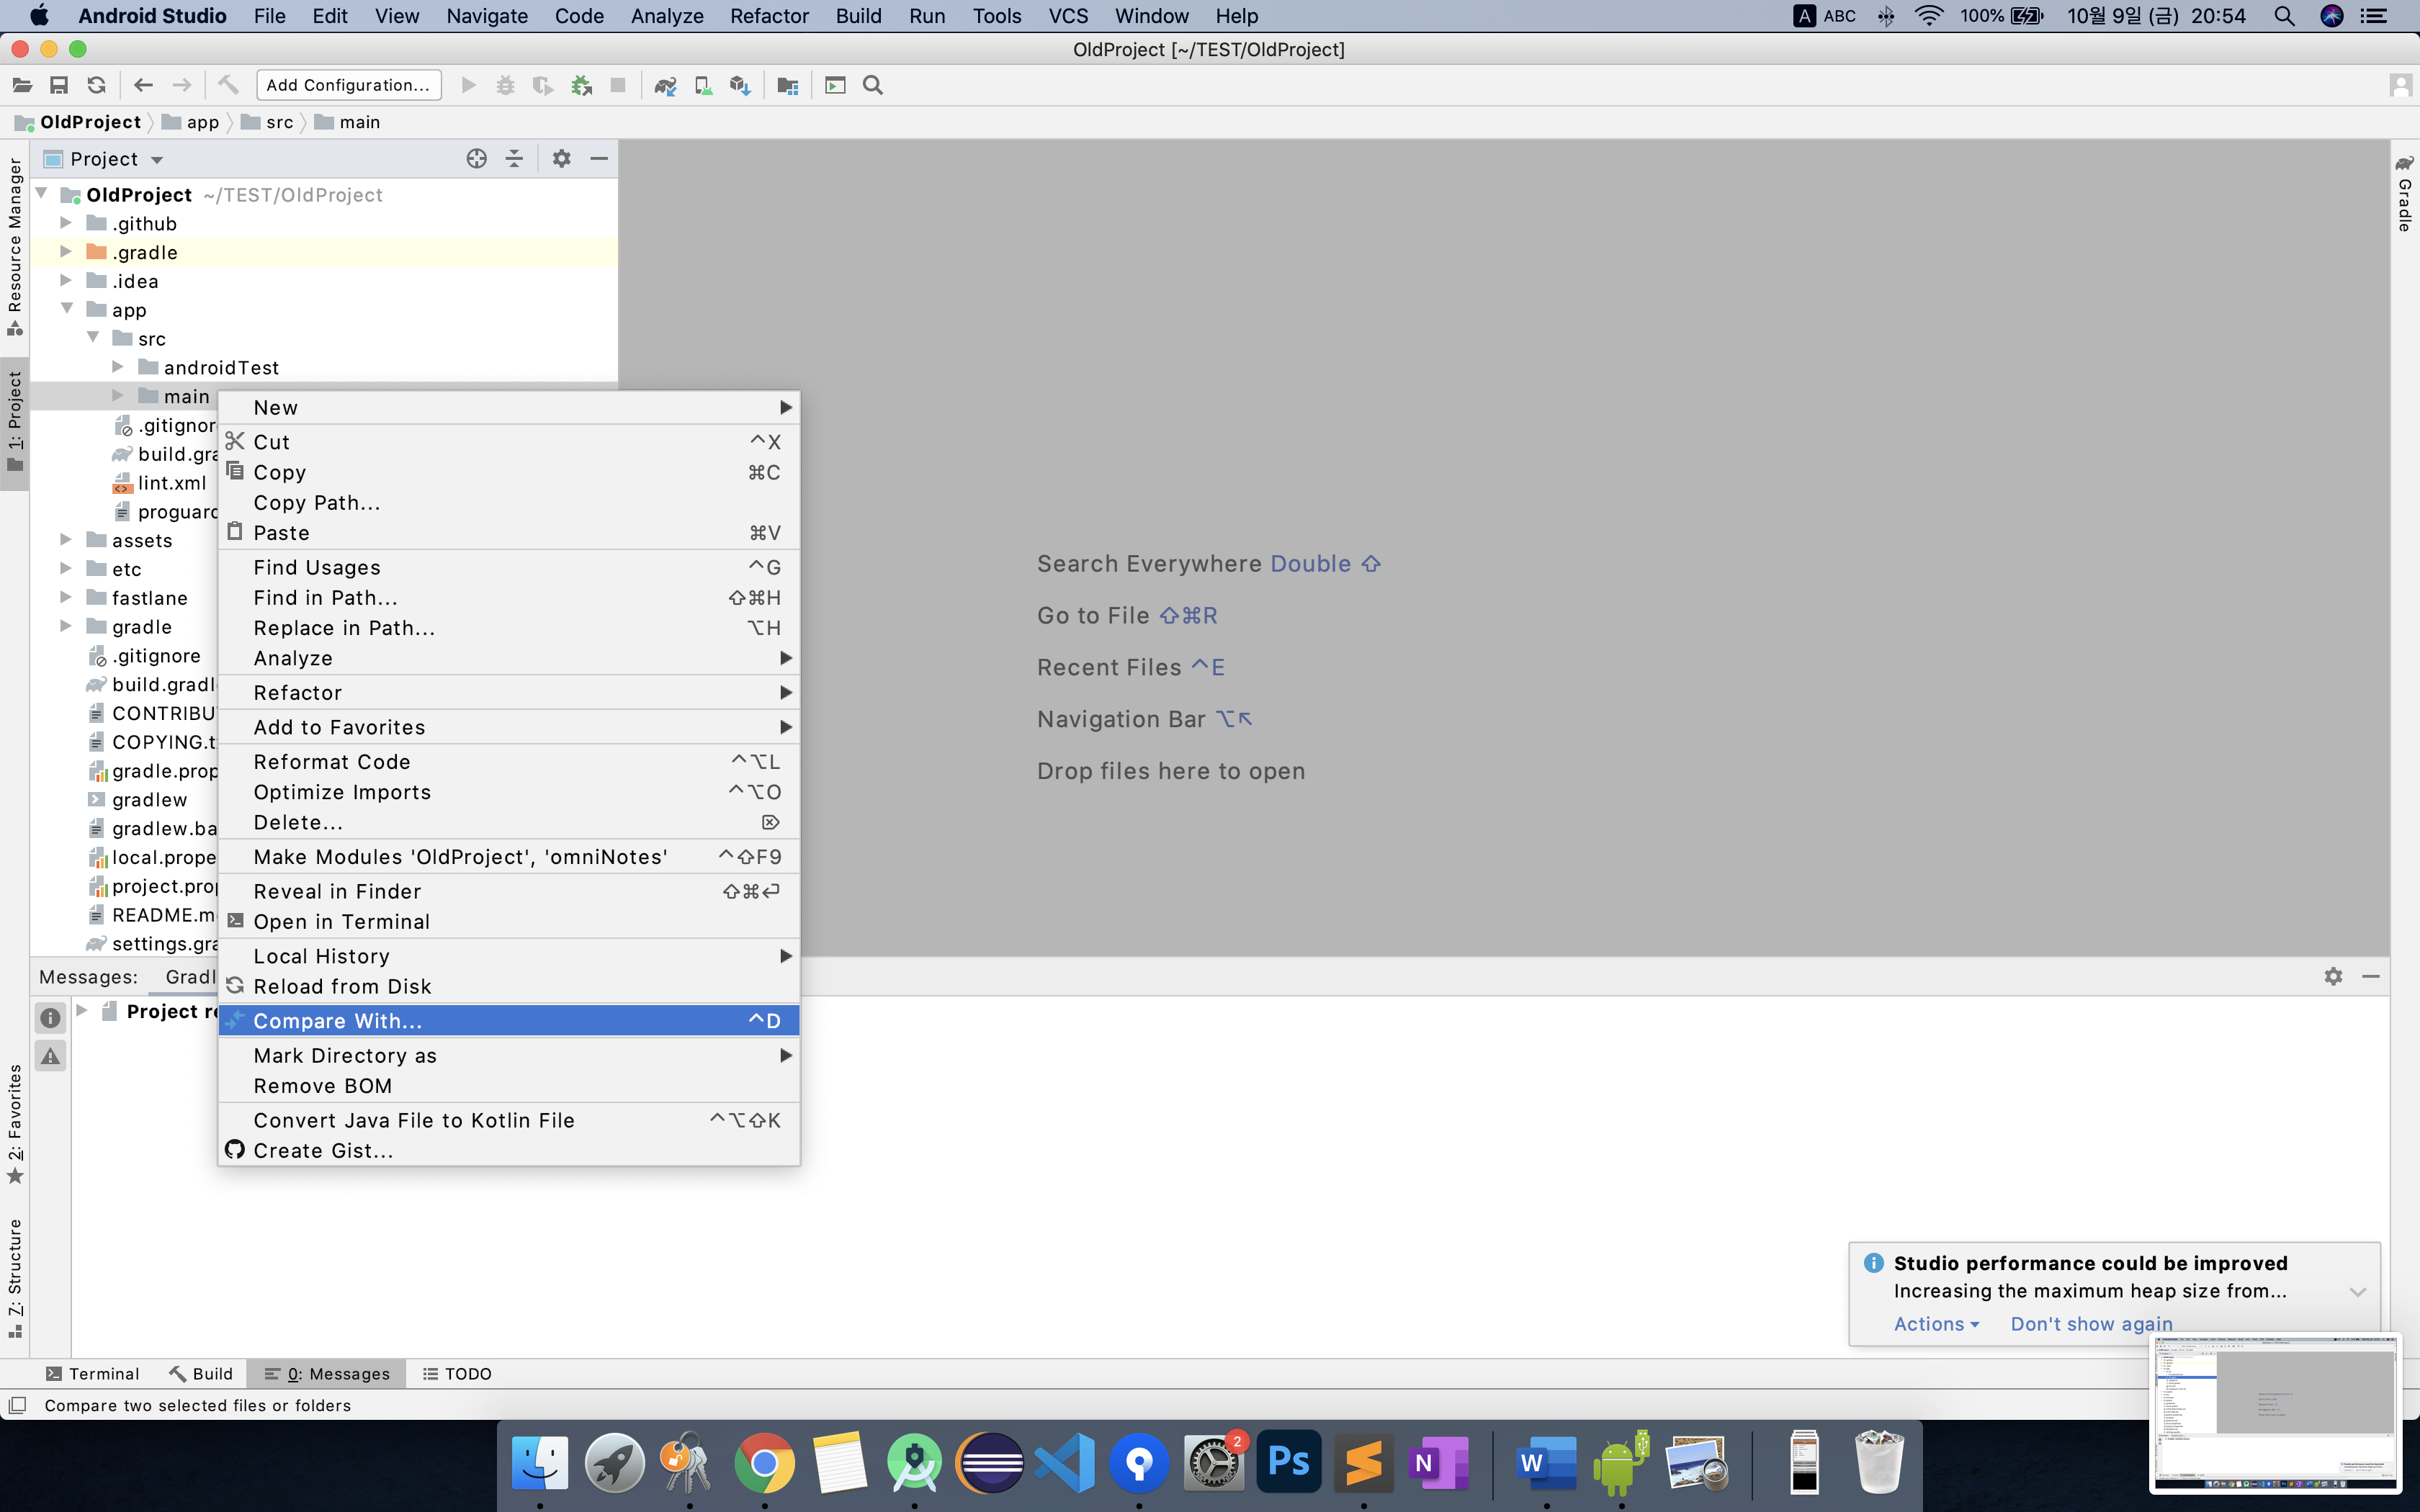Viewport: 2420px width, 1512px height.
Task: Select Compare With... in context menu
Action: pos(337,1020)
